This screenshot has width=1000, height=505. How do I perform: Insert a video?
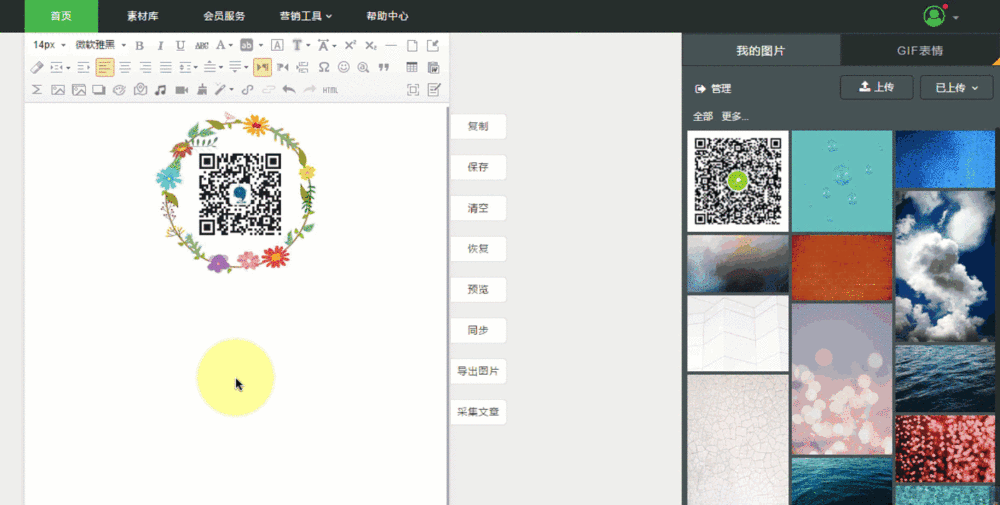click(x=181, y=90)
